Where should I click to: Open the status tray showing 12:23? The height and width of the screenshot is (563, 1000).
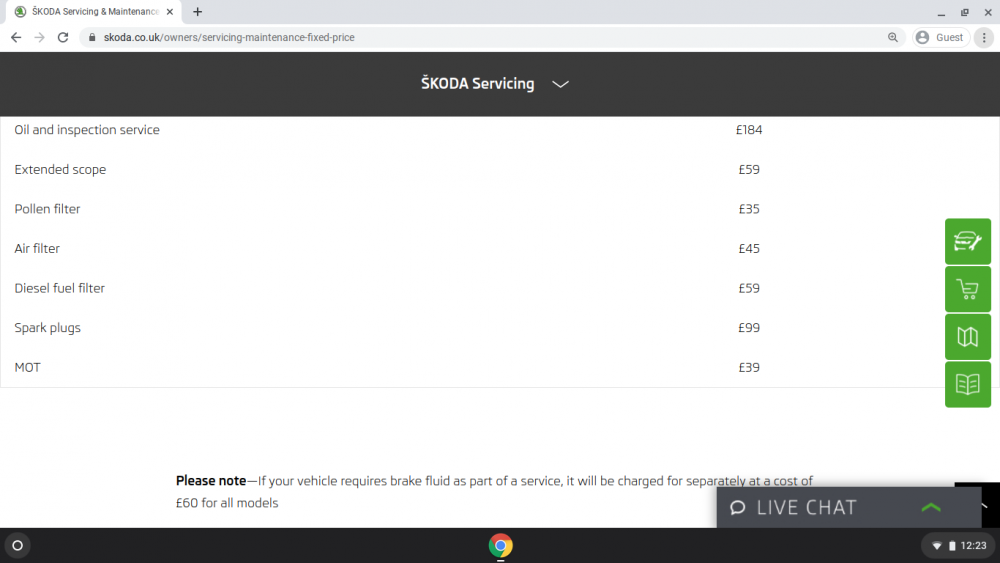958,546
